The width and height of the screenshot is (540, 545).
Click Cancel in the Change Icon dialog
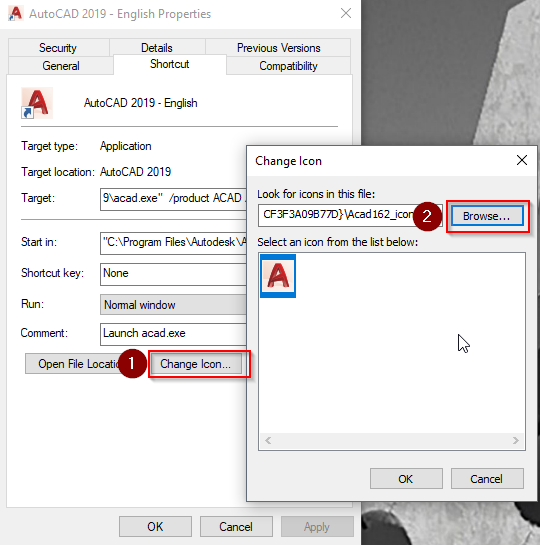[487, 479]
